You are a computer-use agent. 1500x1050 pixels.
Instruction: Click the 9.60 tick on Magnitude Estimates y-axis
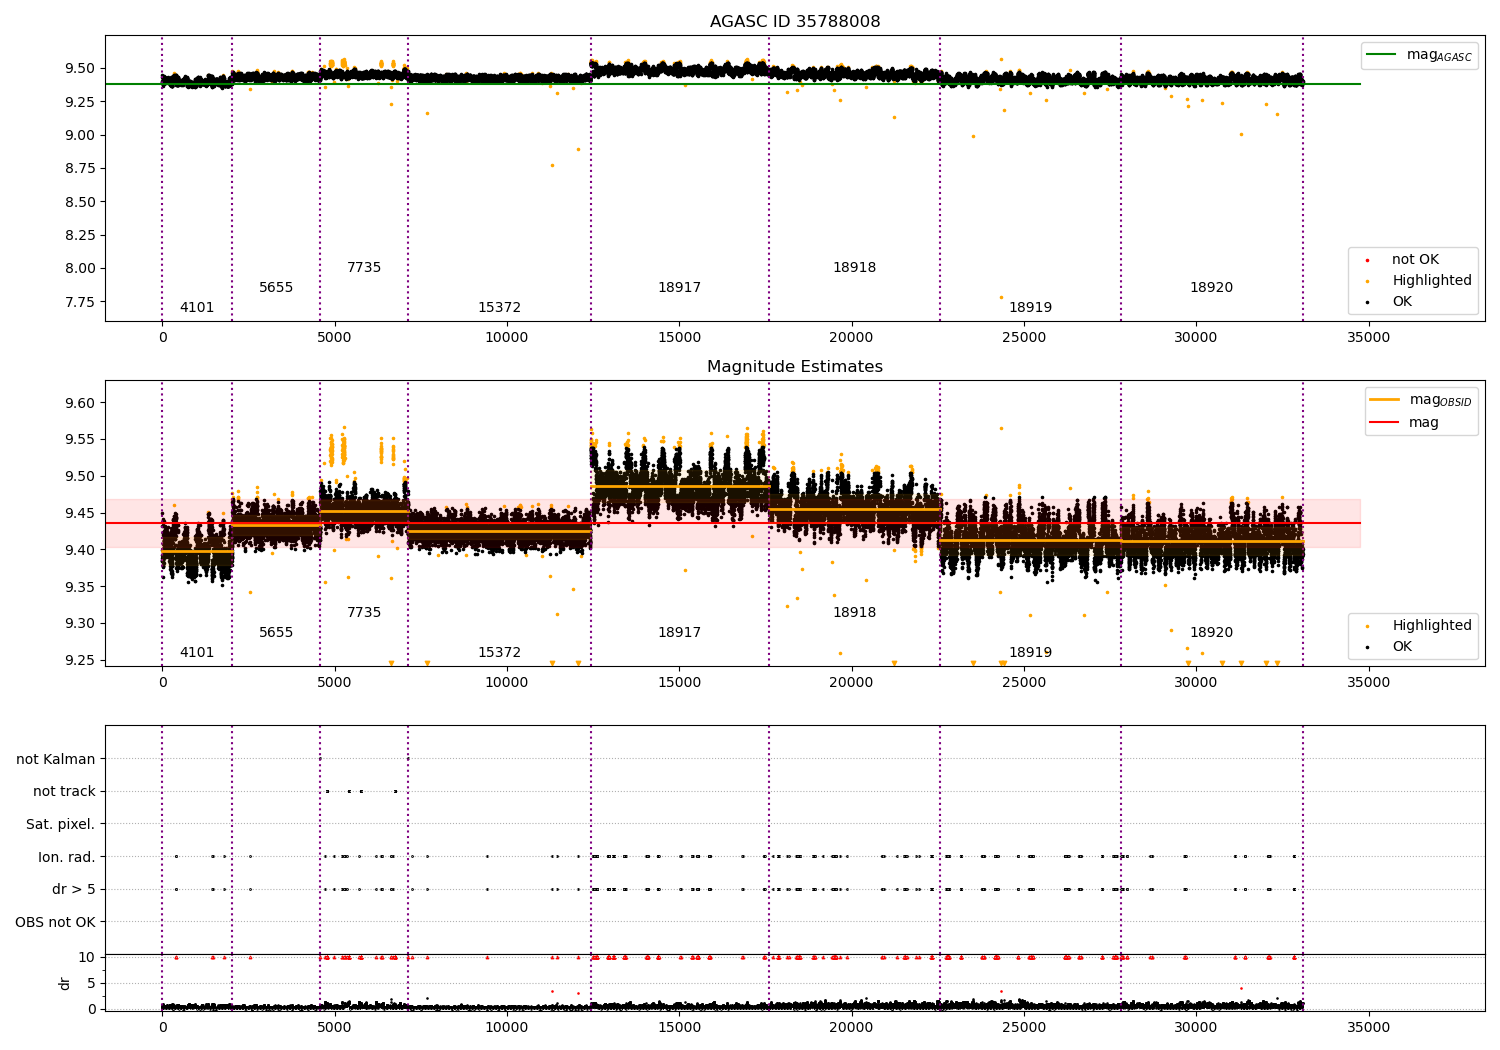(x=80, y=403)
